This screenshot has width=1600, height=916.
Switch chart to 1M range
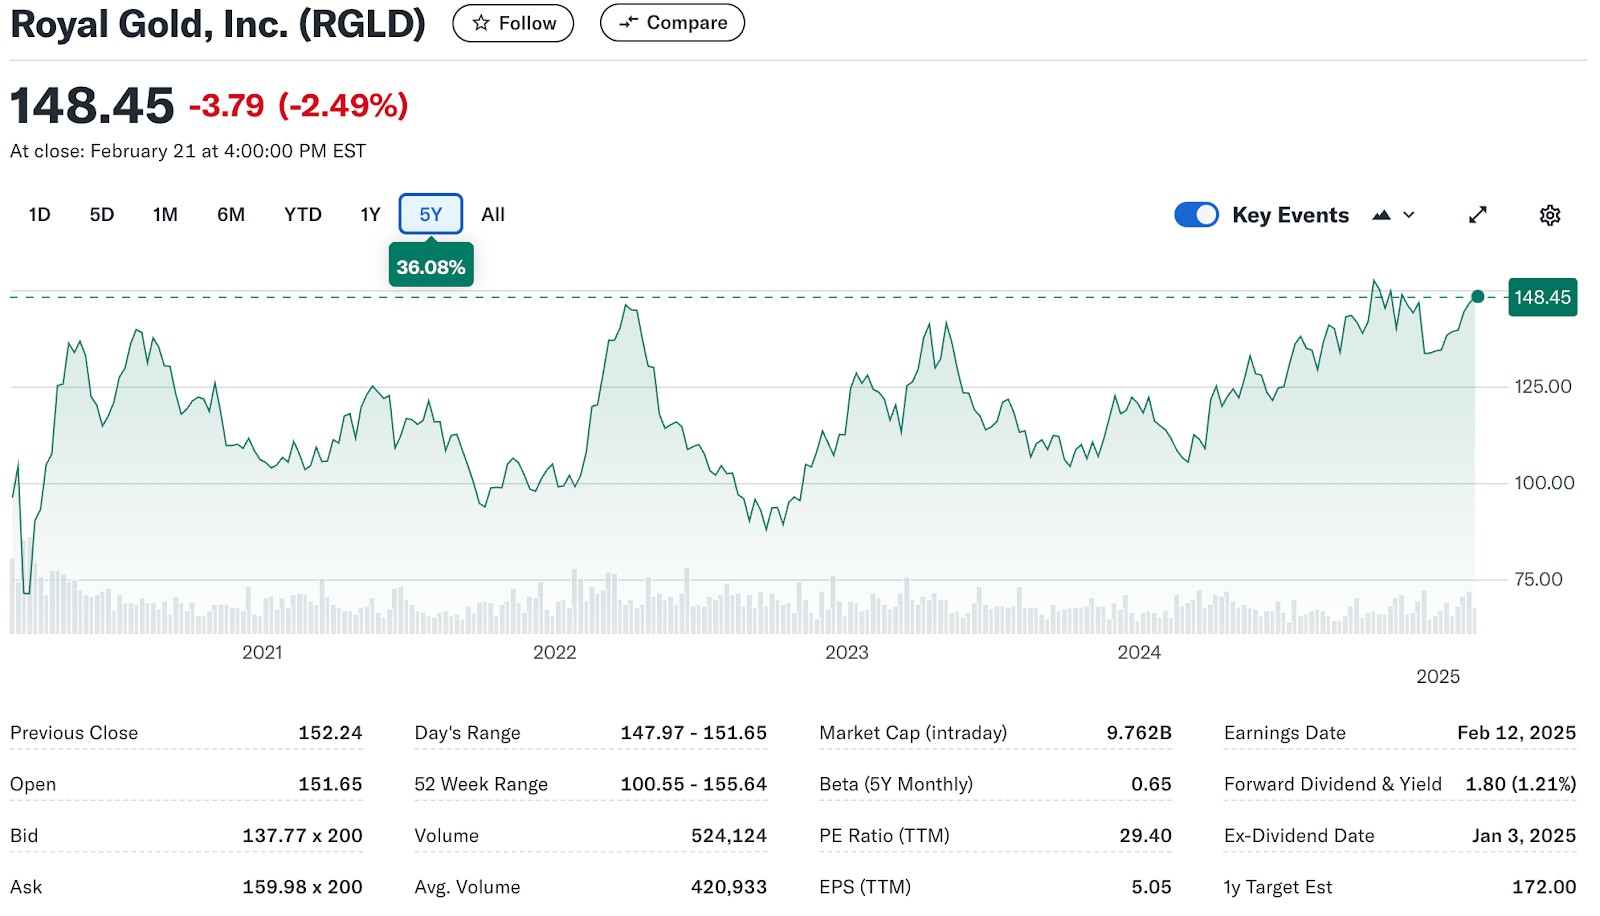[x=165, y=214]
